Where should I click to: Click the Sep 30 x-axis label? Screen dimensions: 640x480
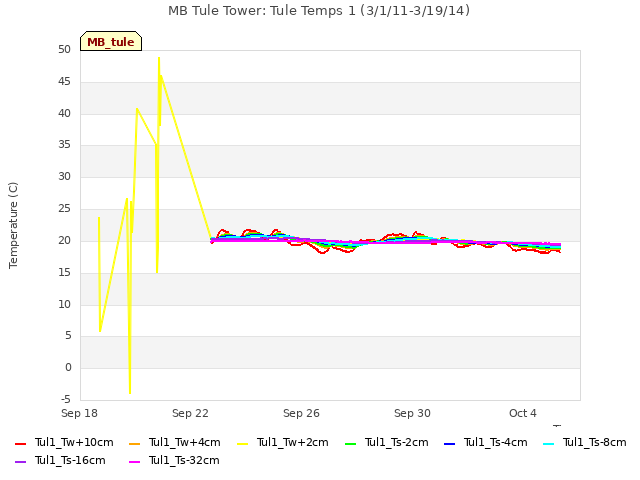412,413
